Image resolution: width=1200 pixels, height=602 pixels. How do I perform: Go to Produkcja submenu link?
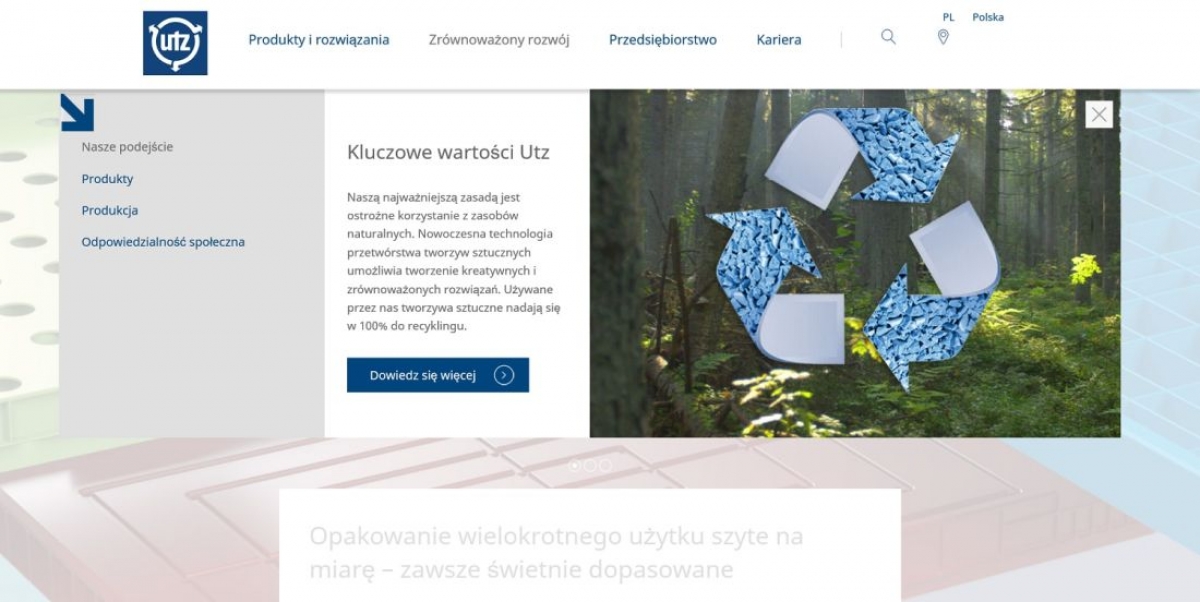tap(110, 210)
